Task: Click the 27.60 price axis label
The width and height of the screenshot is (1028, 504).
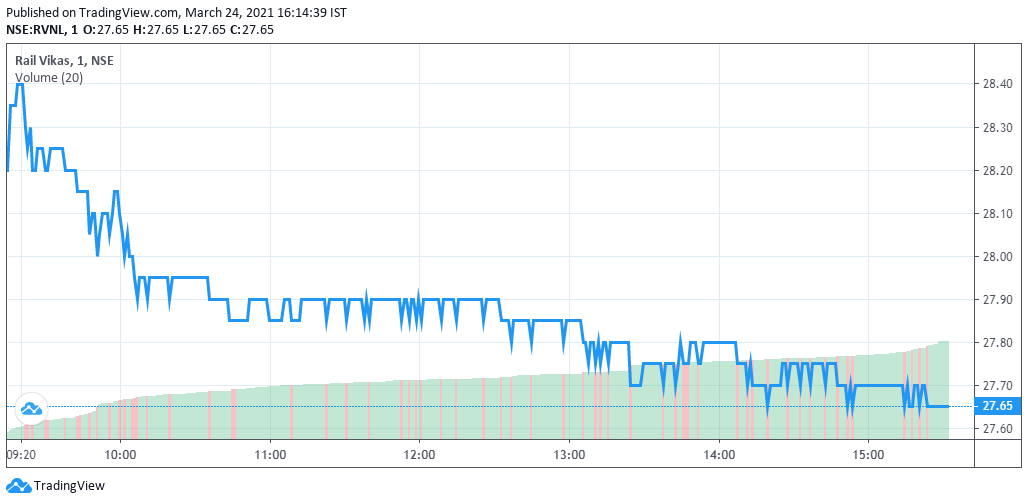Action: tap(998, 429)
